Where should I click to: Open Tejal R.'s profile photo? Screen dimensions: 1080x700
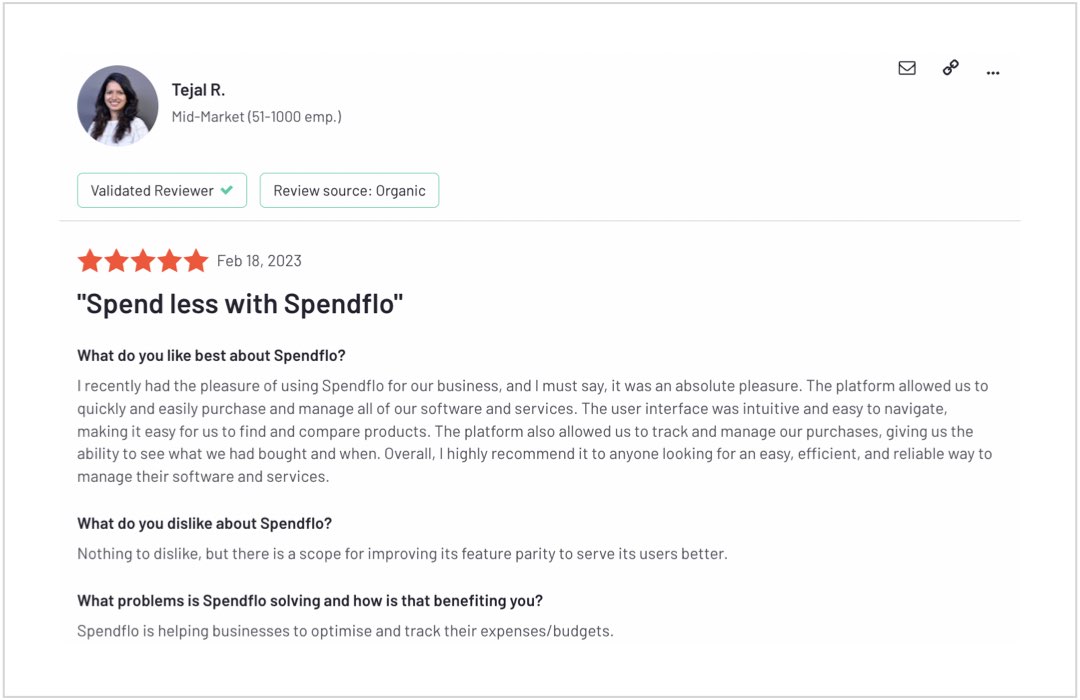click(x=117, y=104)
